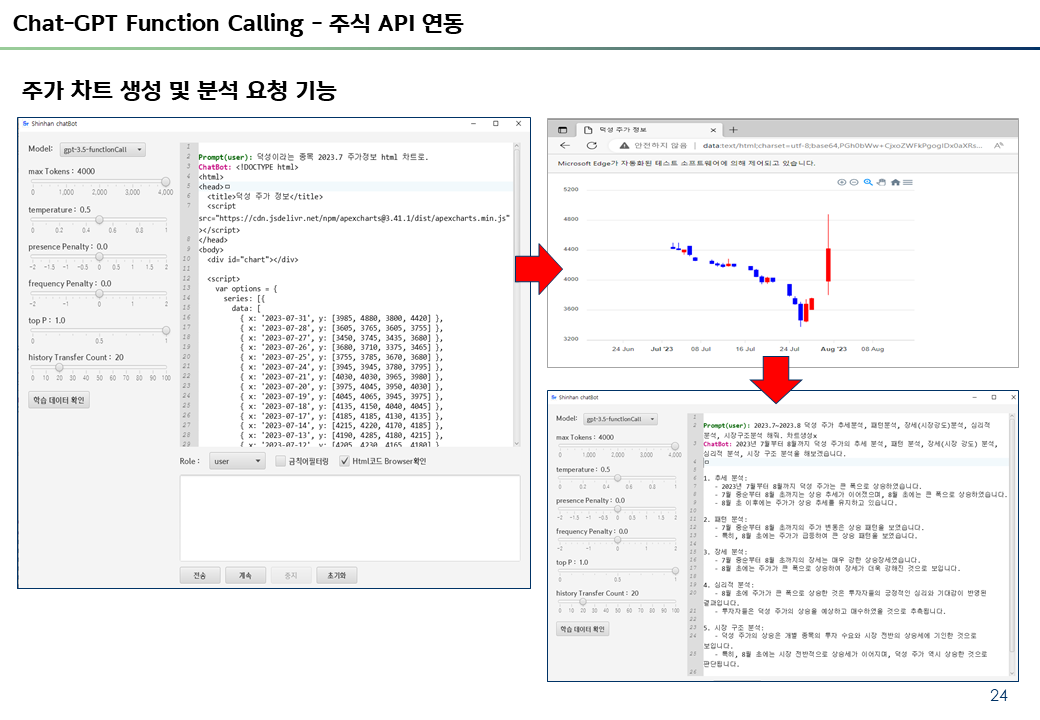
Task: Click the Edge address bar URL
Action: point(842,145)
